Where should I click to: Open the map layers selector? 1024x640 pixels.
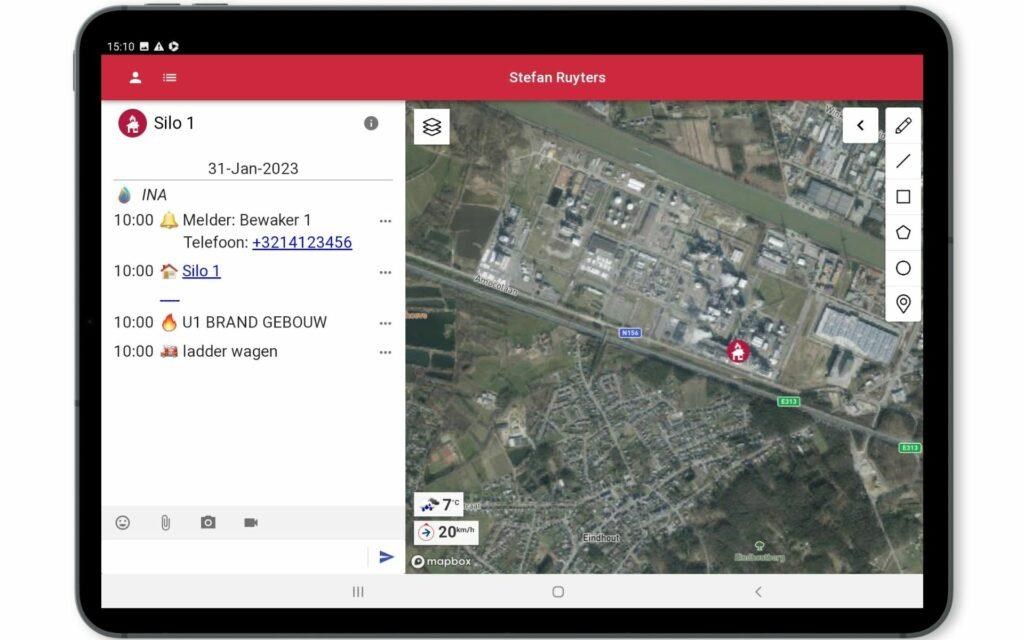(x=432, y=127)
